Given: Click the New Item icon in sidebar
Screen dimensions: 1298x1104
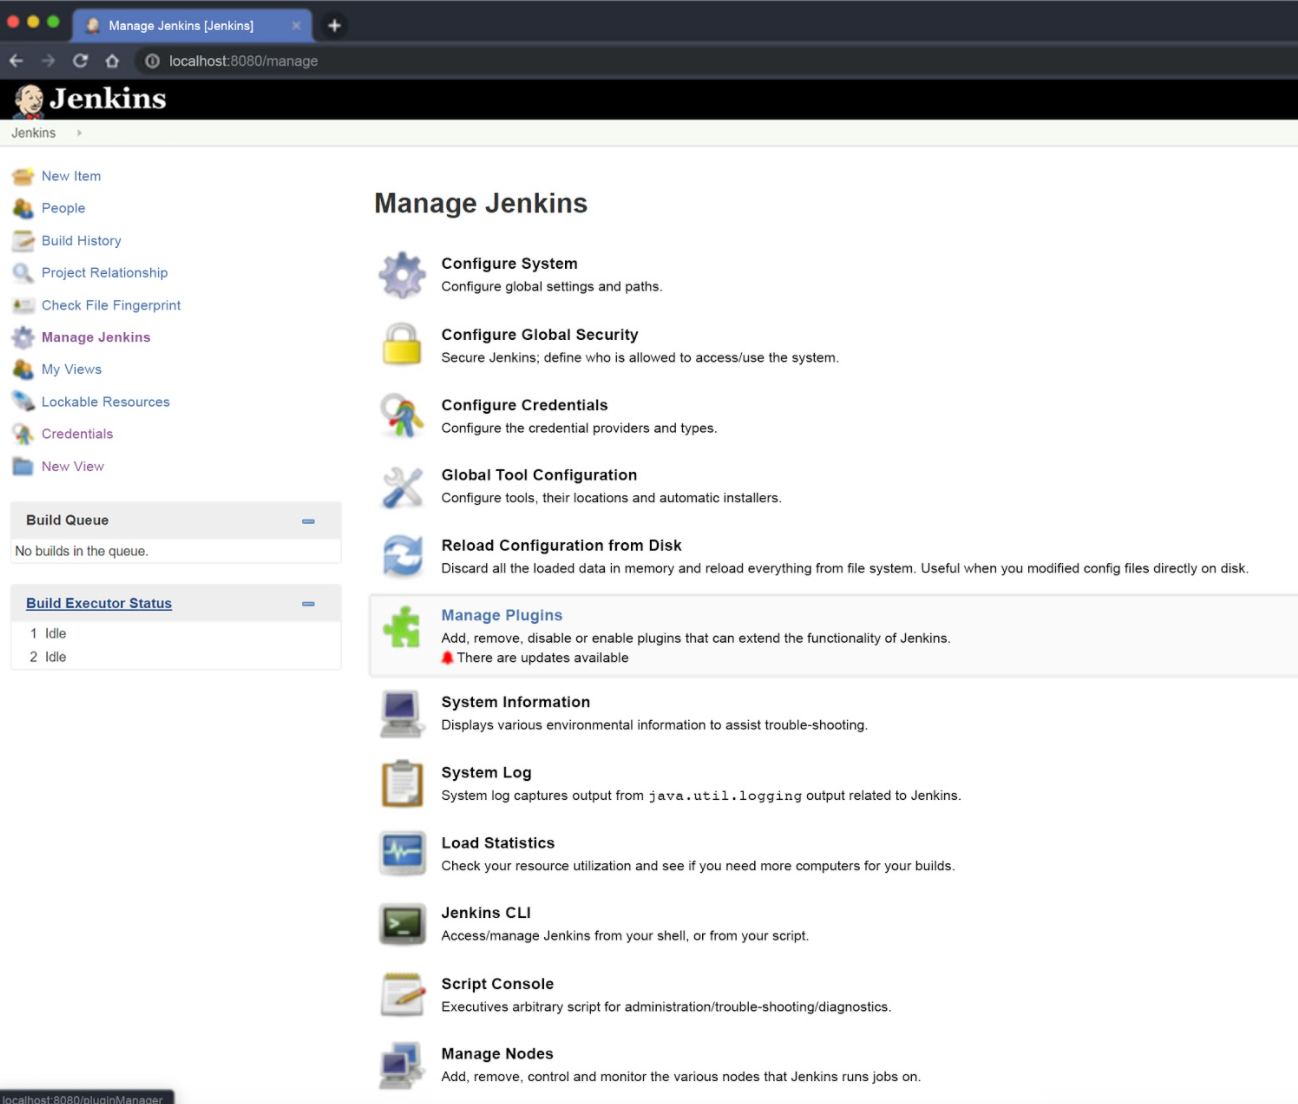Looking at the screenshot, I should [23, 176].
